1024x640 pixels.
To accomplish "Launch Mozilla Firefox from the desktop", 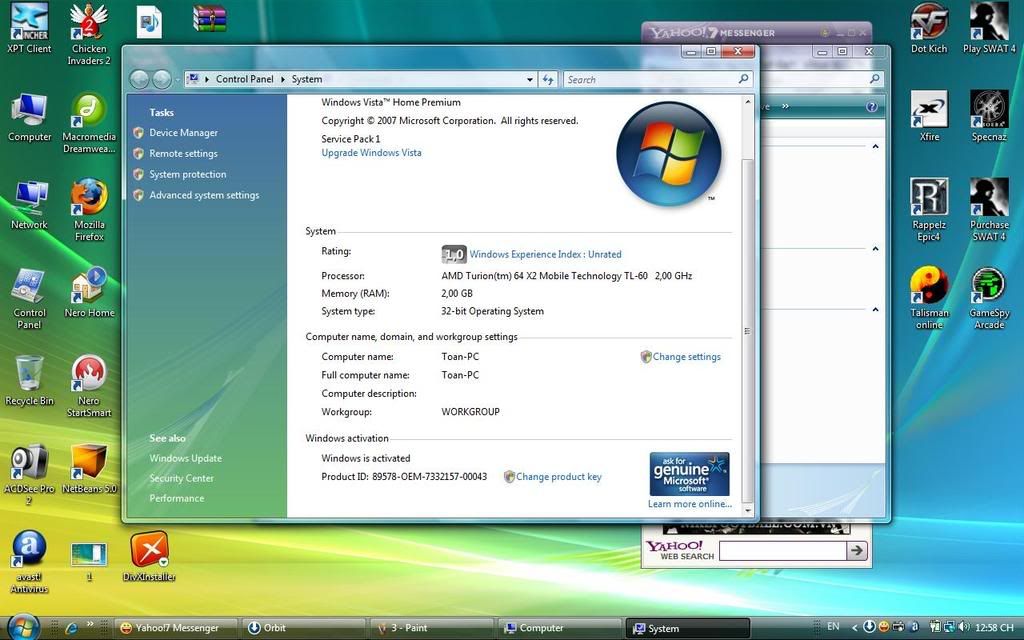I will [89, 210].
